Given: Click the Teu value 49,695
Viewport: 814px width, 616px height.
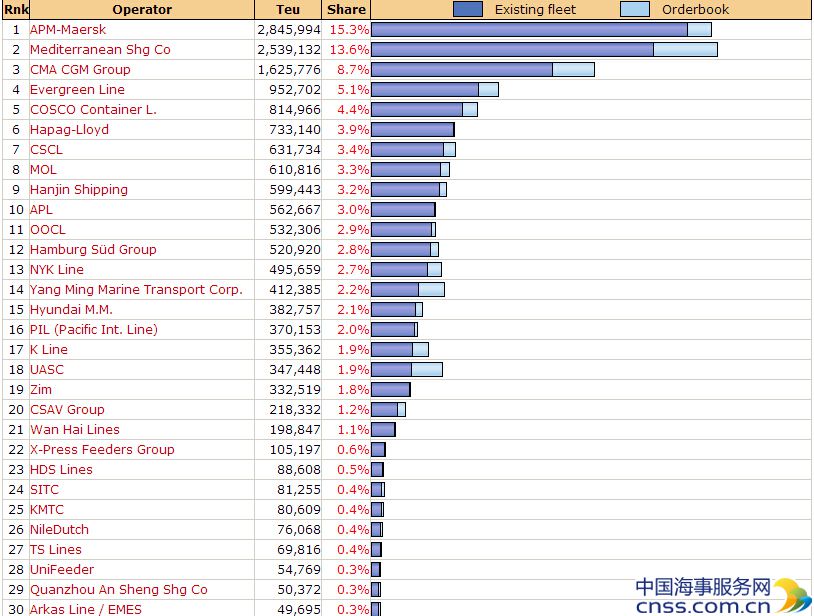Looking at the screenshot, I should pyautogui.click(x=299, y=610).
